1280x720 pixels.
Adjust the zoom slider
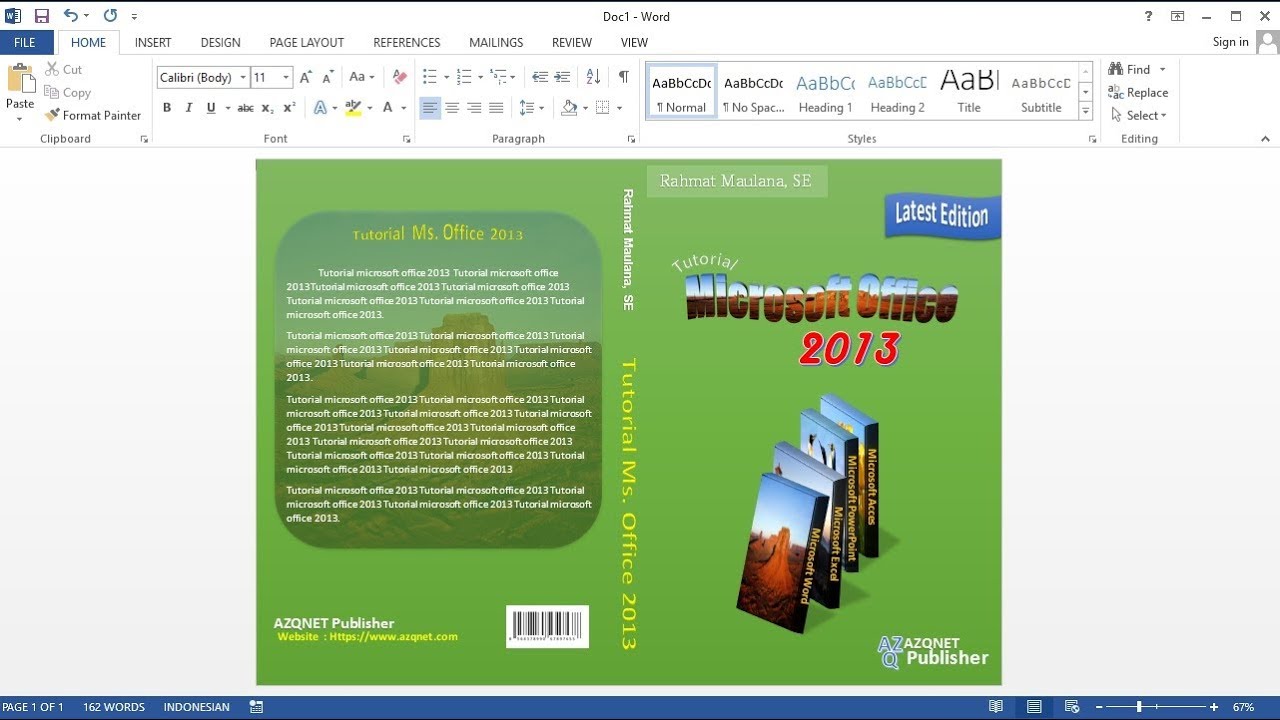click(1139, 707)
